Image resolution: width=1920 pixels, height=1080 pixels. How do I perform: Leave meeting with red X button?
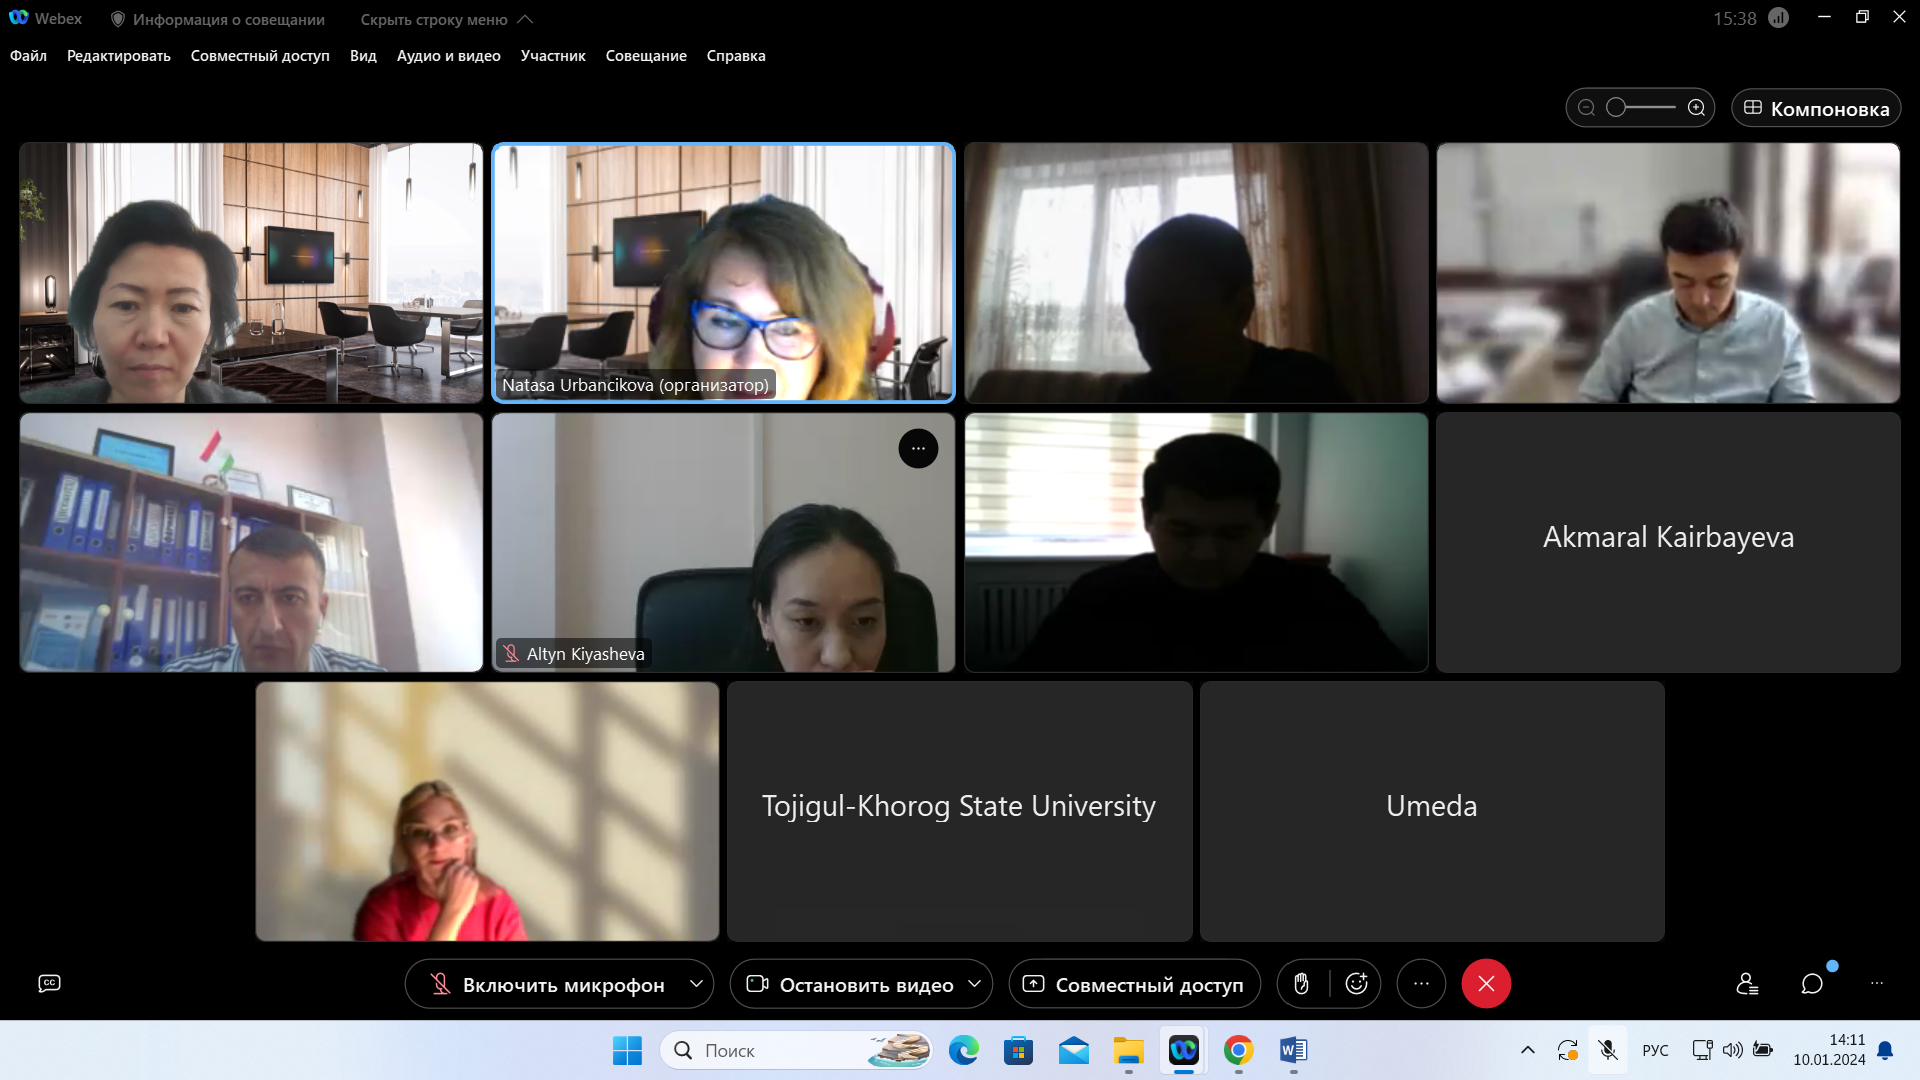[1486, 984]
